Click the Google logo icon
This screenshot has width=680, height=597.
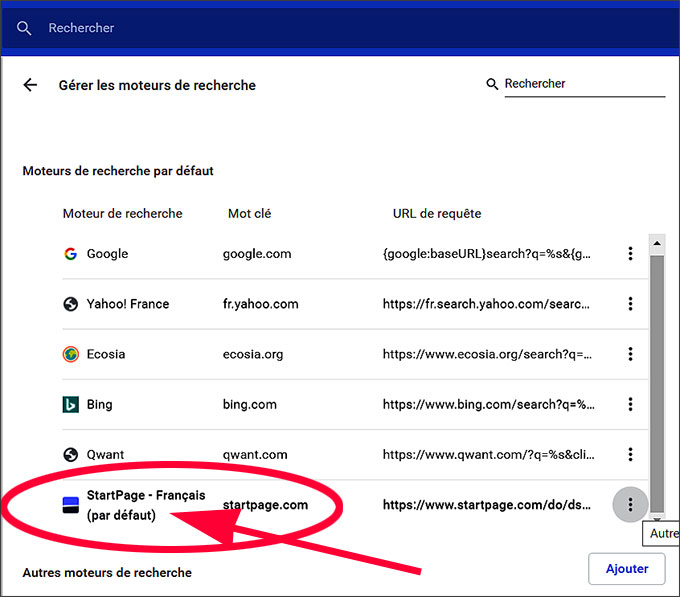[71, 254]
